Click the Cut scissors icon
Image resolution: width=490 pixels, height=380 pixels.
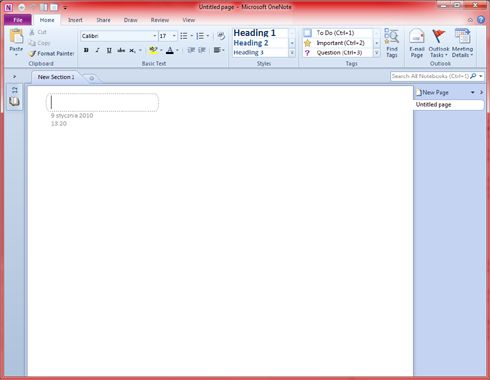tap(32, 32)
